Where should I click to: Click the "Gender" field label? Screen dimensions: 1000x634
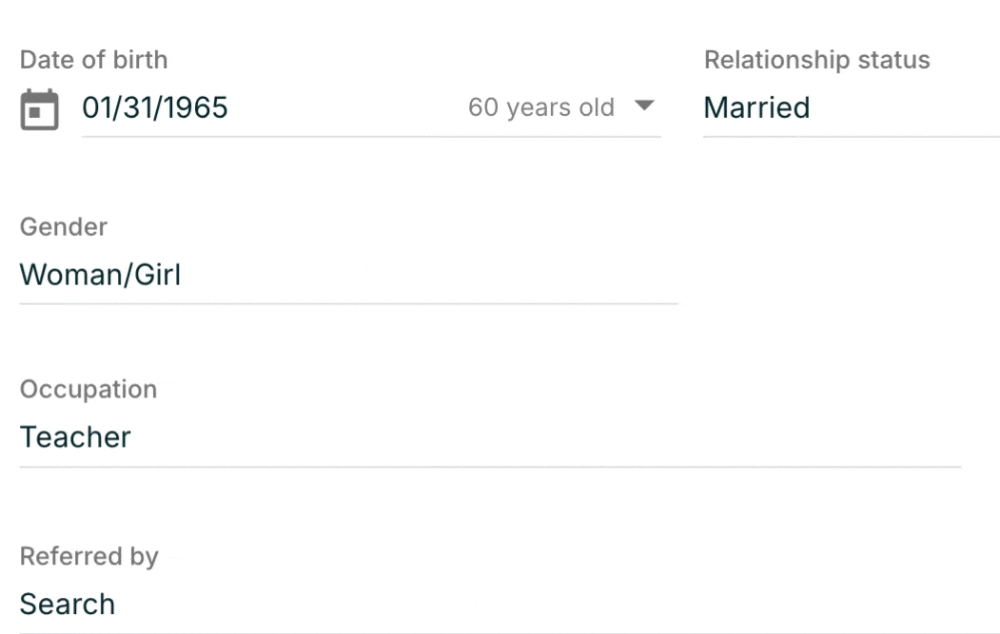pyautogui.click(x=63, y=227)
